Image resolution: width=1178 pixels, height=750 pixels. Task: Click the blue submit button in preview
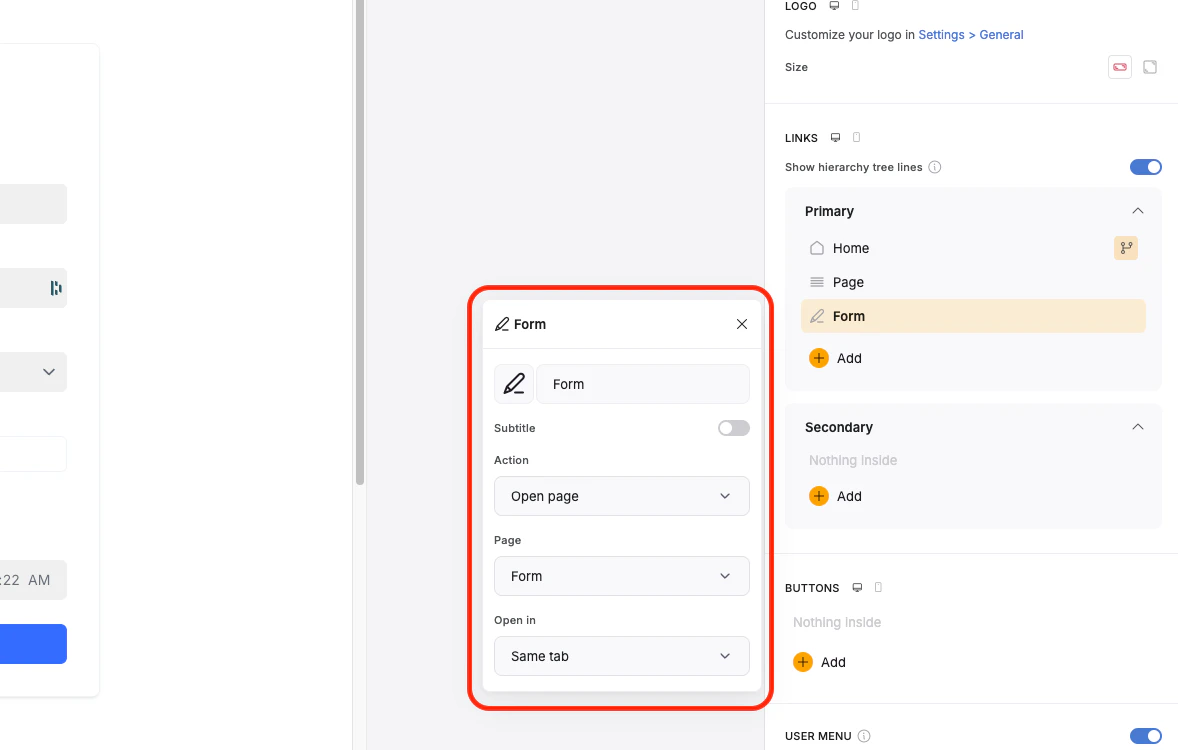pyautogui.click(x=33, y=644)
